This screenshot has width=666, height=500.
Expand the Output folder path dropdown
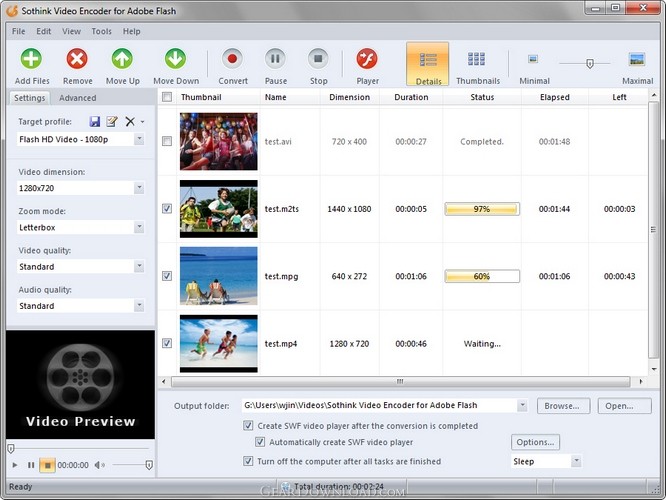click(x=522, y=405)
